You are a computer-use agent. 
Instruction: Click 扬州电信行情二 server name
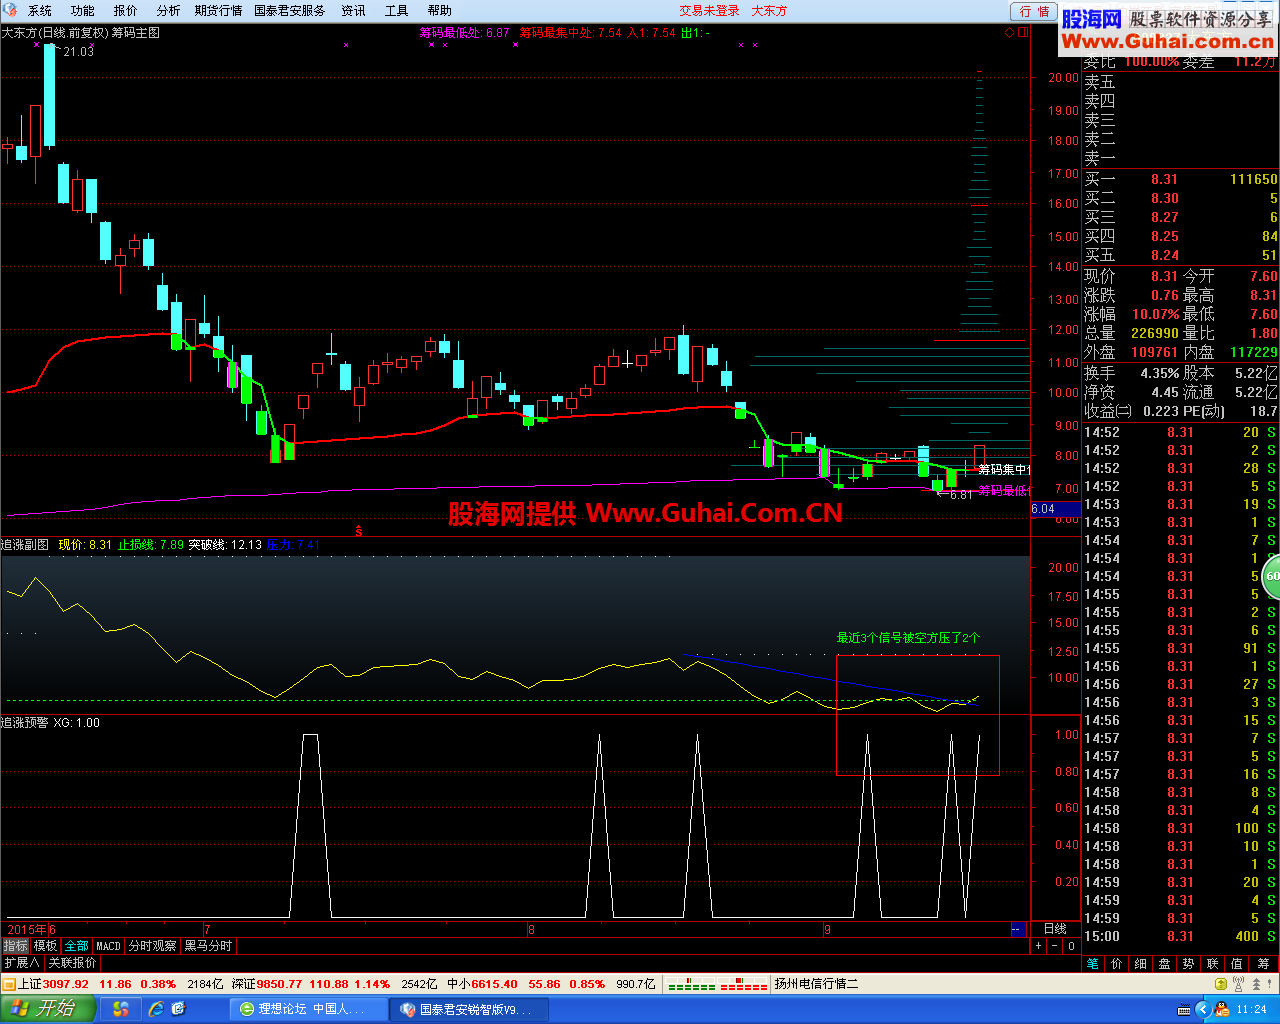pos(816,984)
